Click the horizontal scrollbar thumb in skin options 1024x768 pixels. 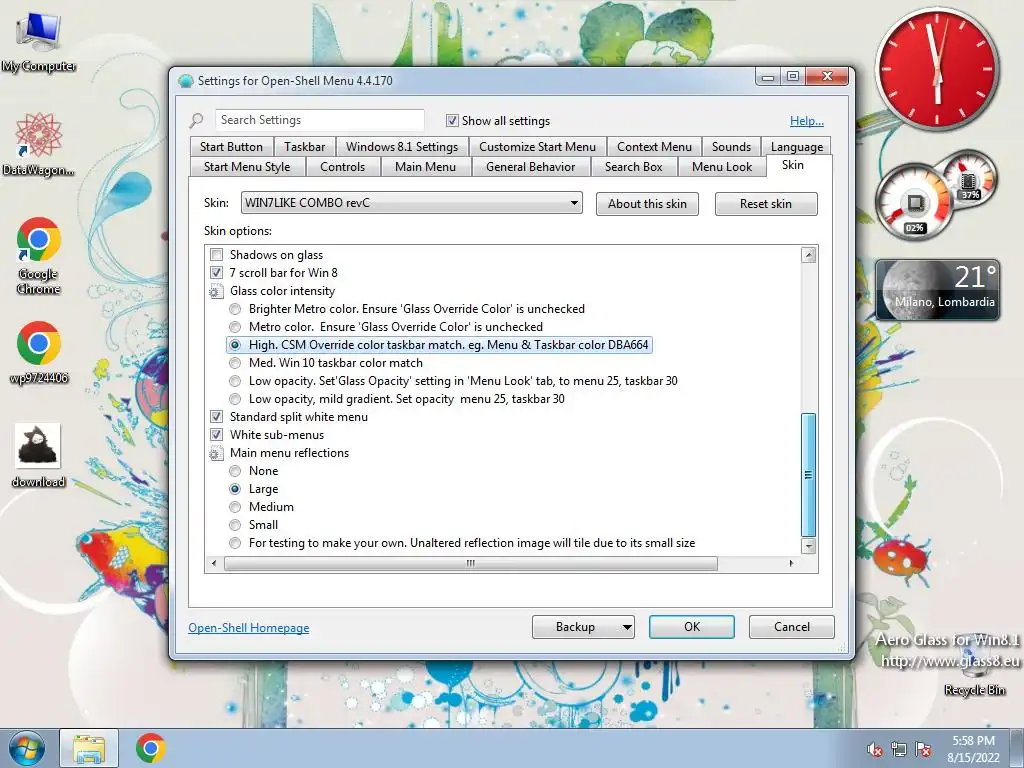[x=470, y=564]
